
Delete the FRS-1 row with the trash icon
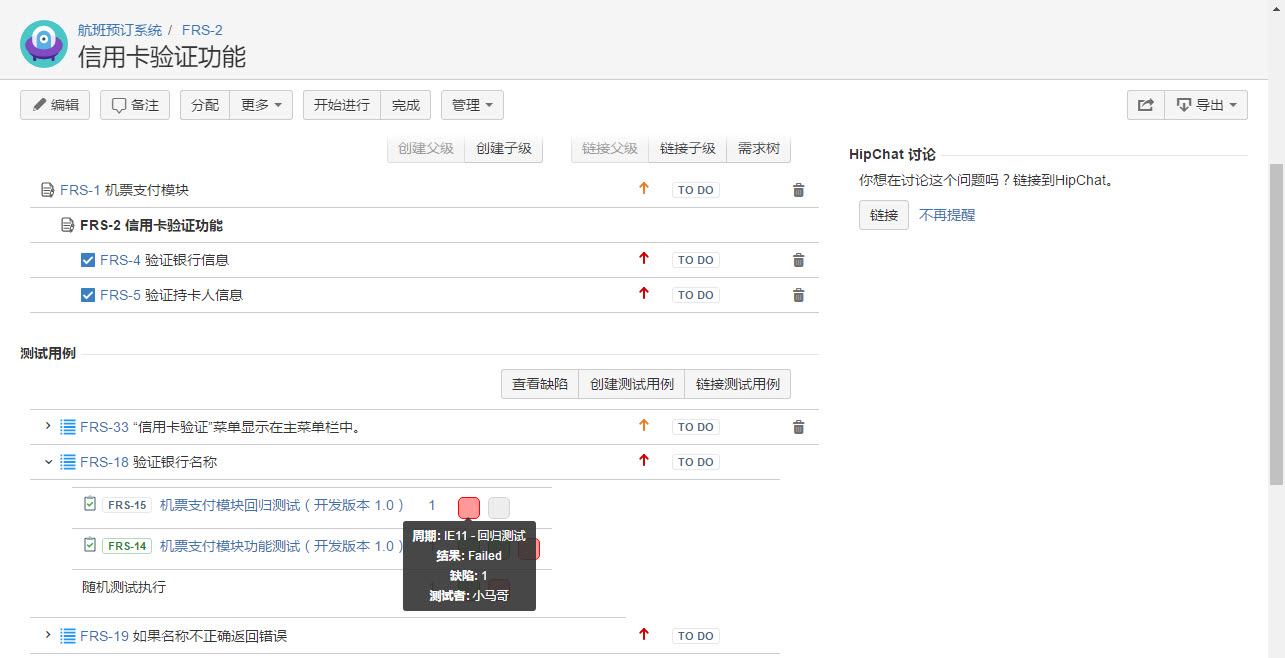pyautogui.click(x=798, y=190)
